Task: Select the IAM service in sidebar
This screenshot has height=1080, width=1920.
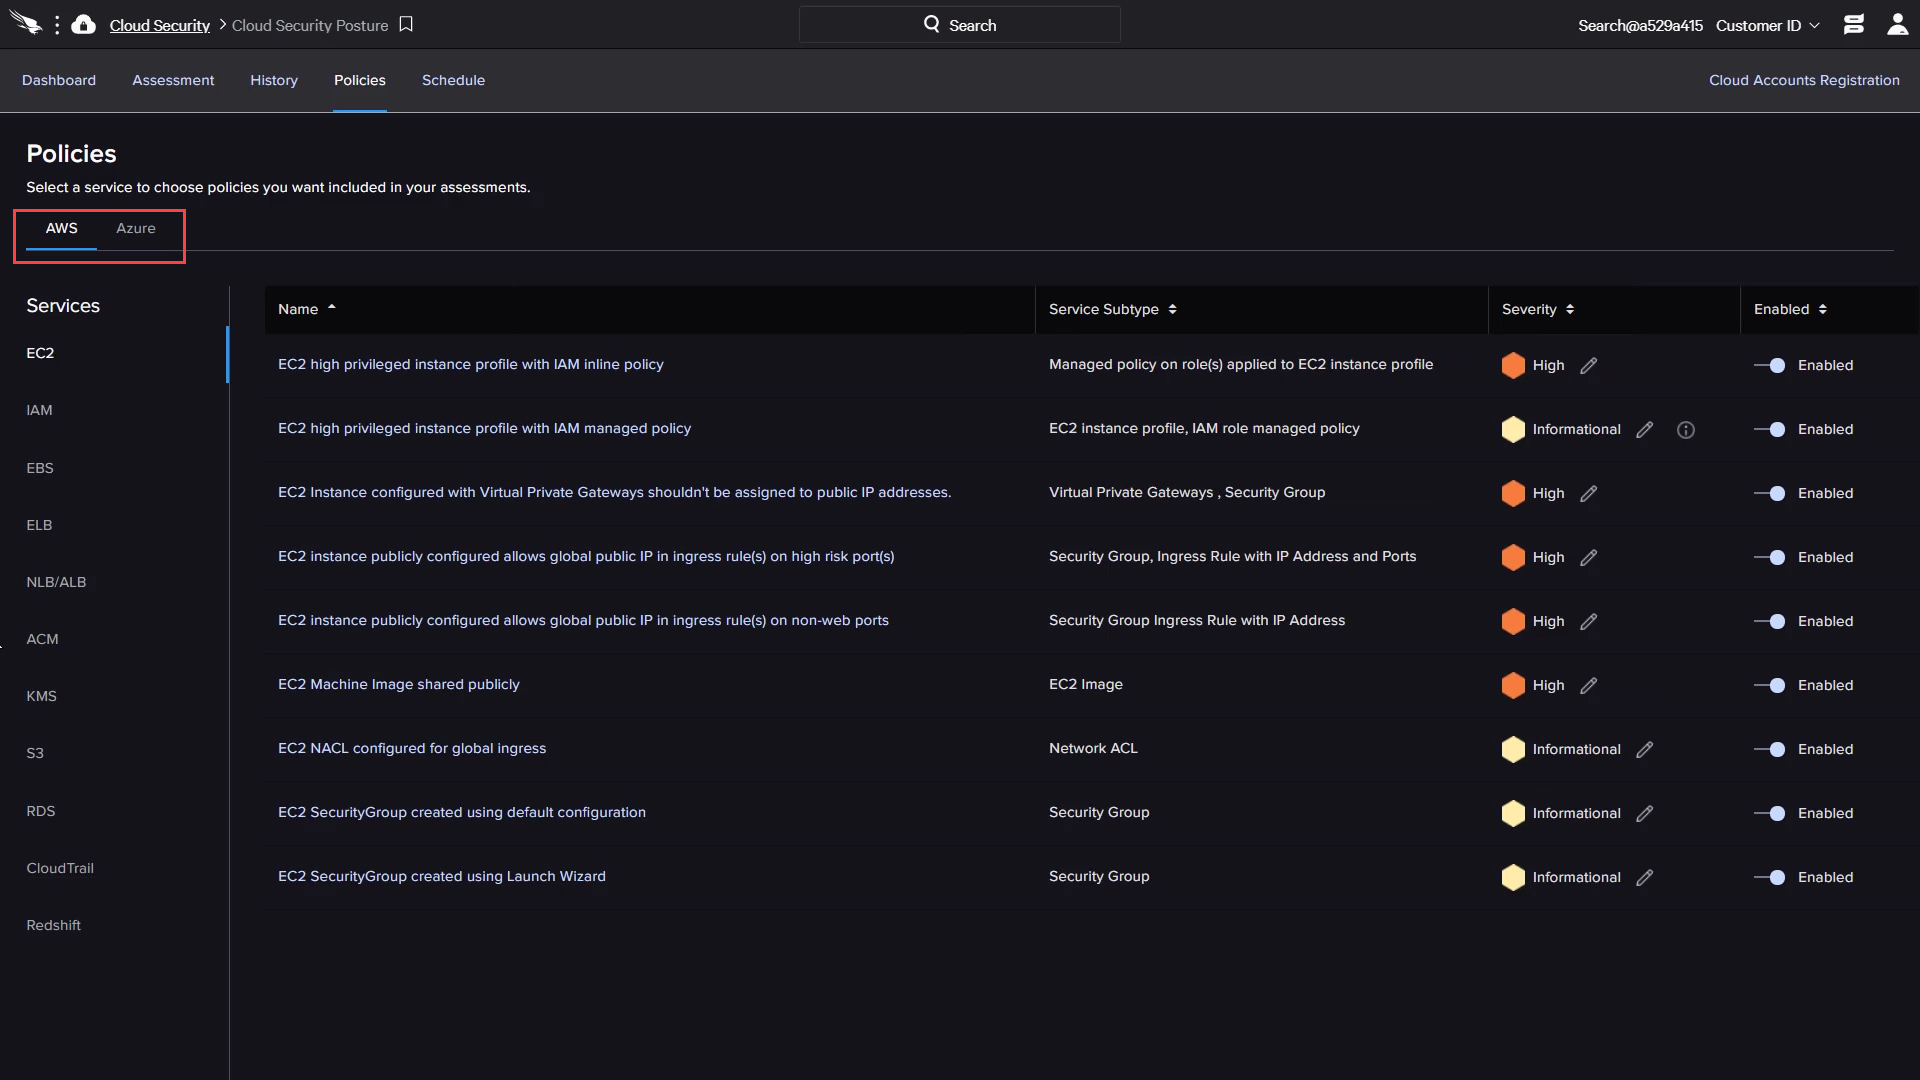Action: pos(39,410)
